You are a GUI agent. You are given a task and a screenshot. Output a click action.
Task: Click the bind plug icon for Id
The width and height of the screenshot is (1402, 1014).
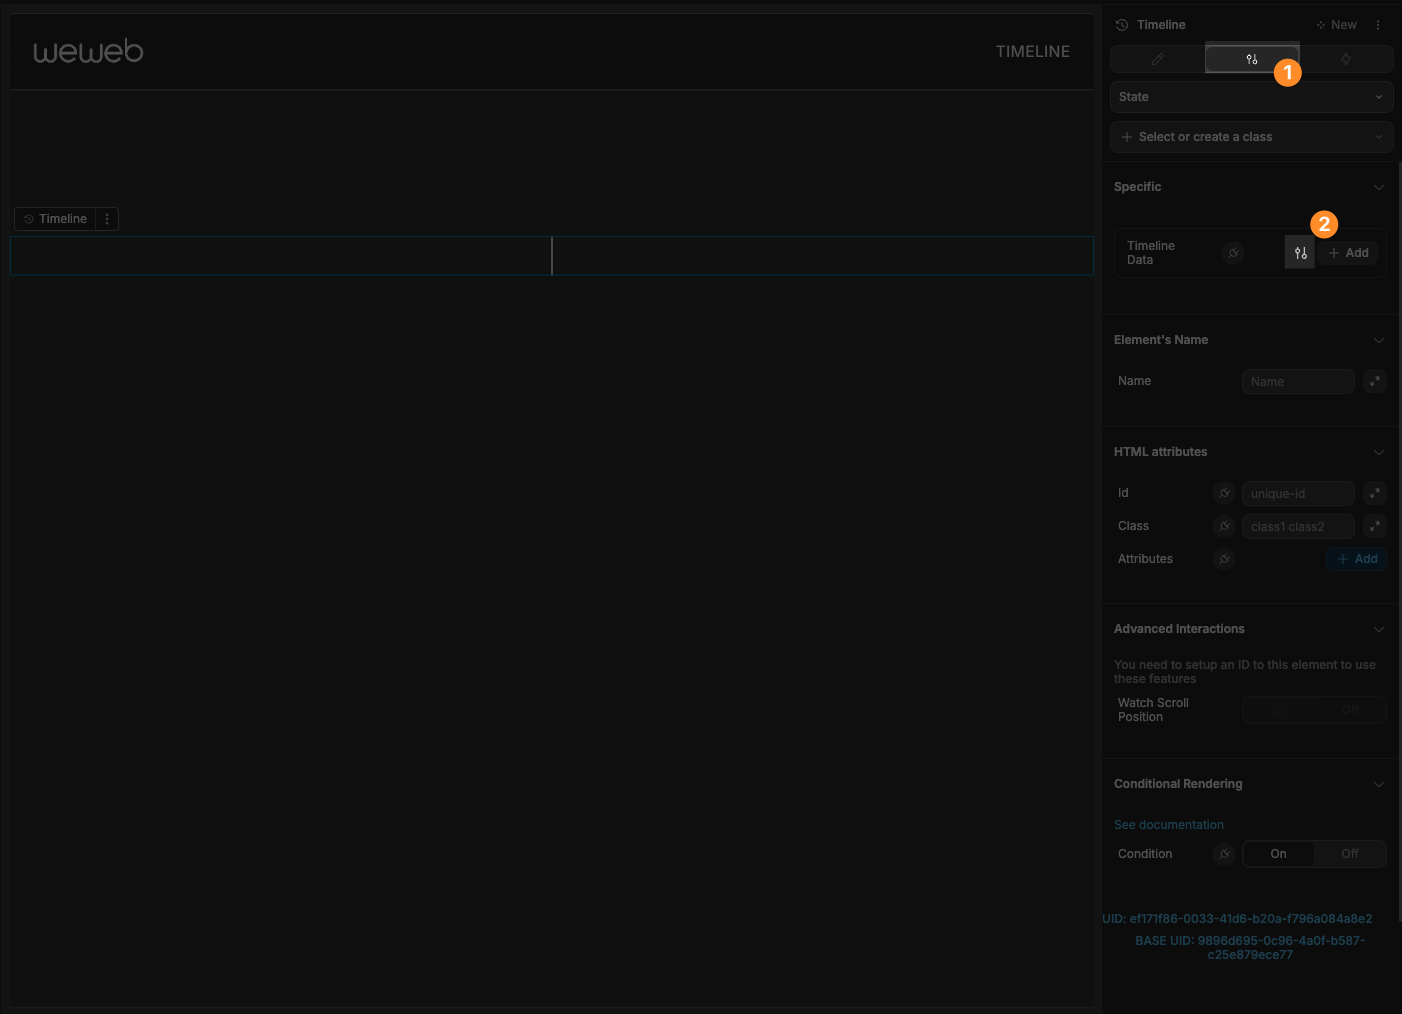pyautogui.click(x=1224, y=493)
